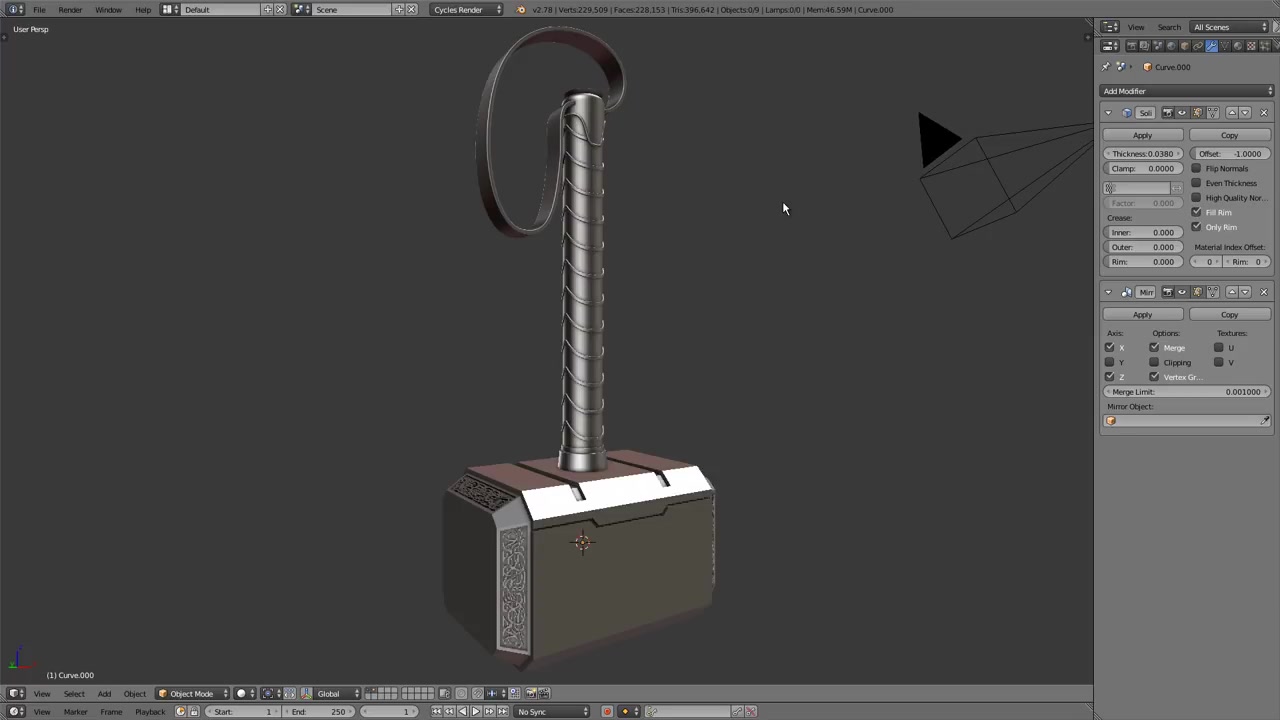Open the Modifiers wrench tab in Properties
Screen dimensions: 1280x720
(x=1211, y=46)
